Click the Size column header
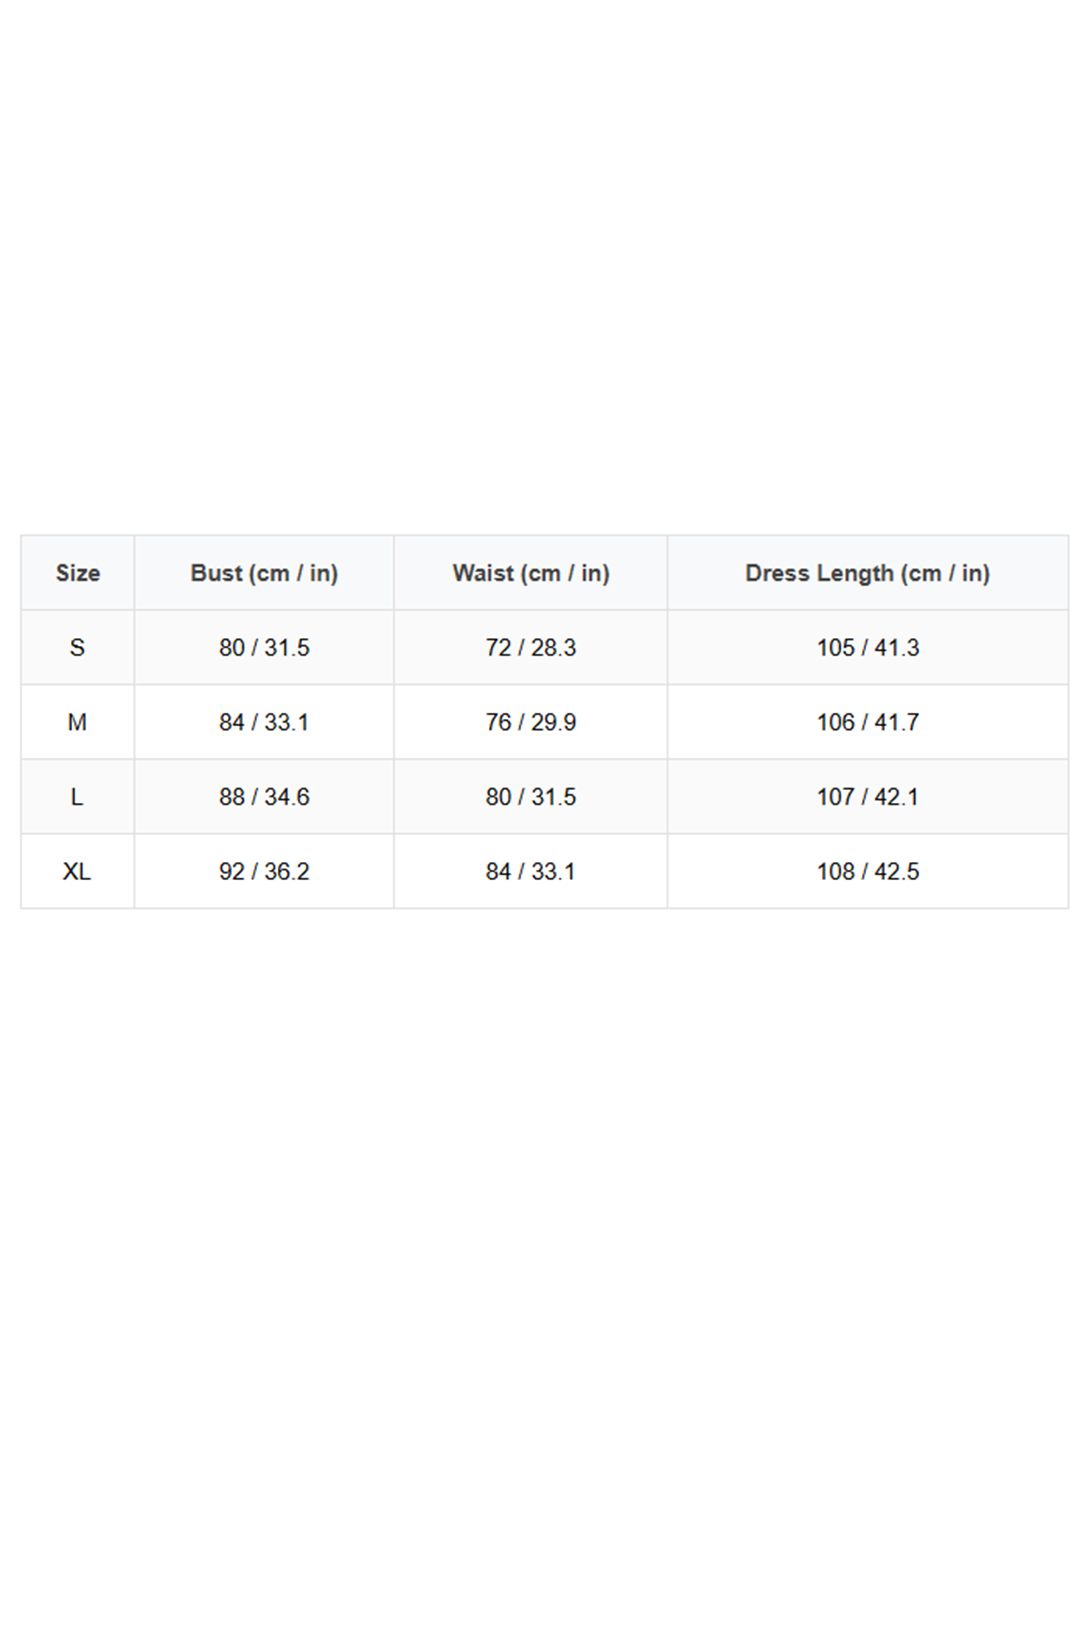Screen dimensions: 1088x1632 coord(78,573)
